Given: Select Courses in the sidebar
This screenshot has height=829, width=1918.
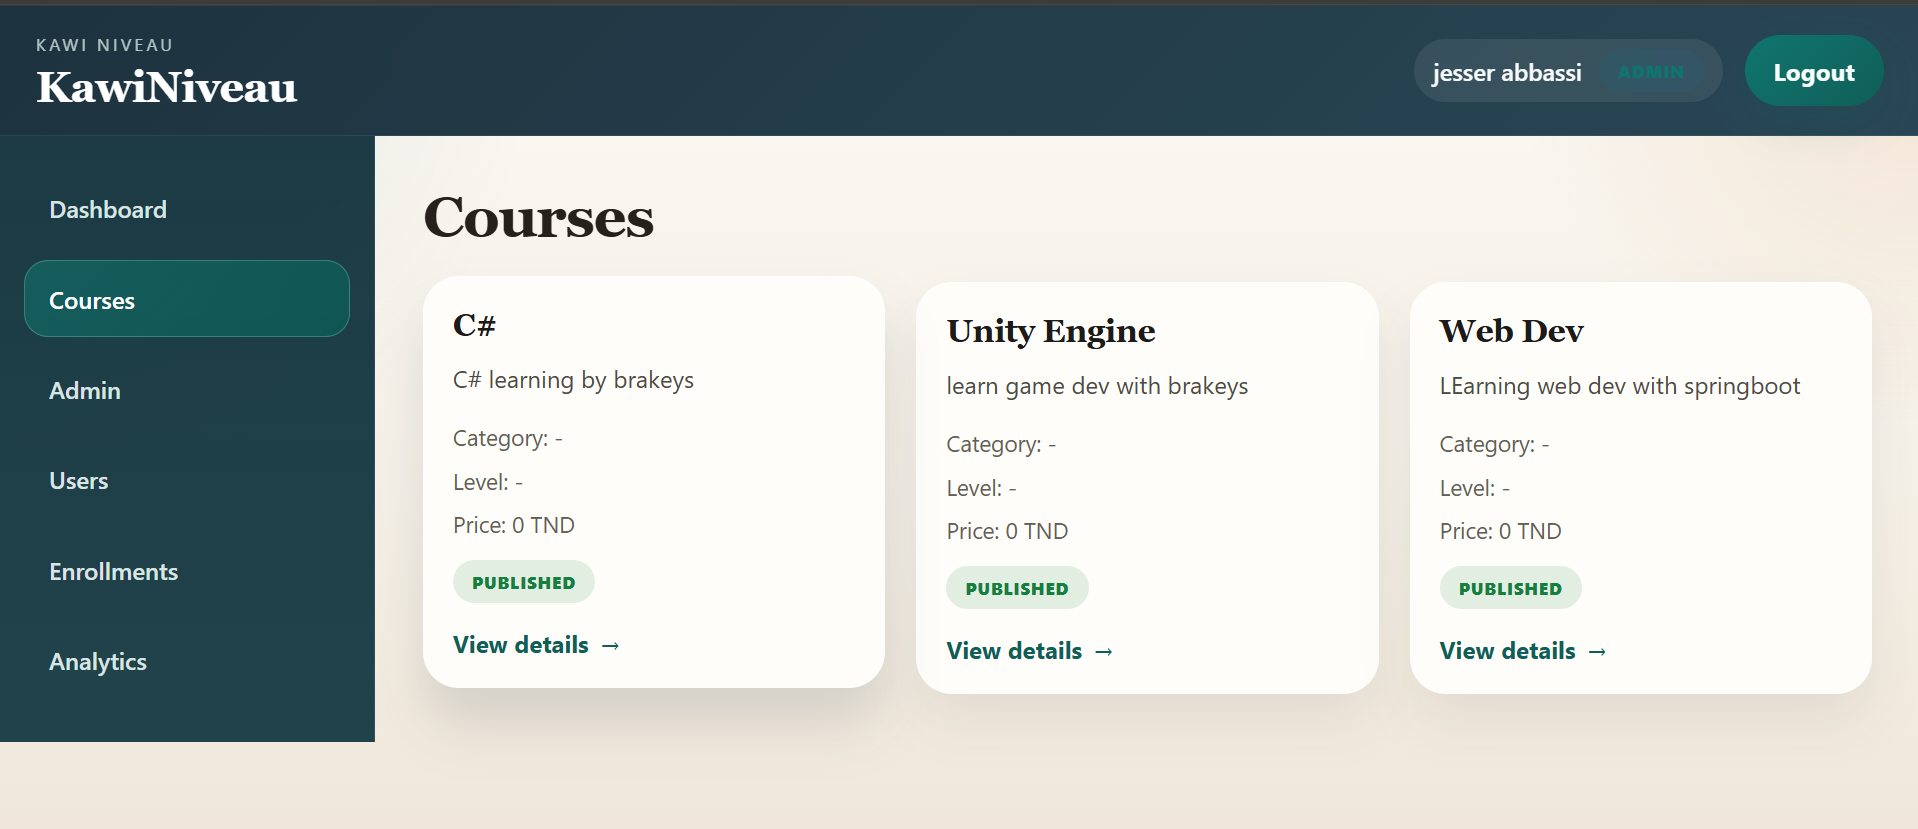Looking at the screenshot, I should pos(187,299).
